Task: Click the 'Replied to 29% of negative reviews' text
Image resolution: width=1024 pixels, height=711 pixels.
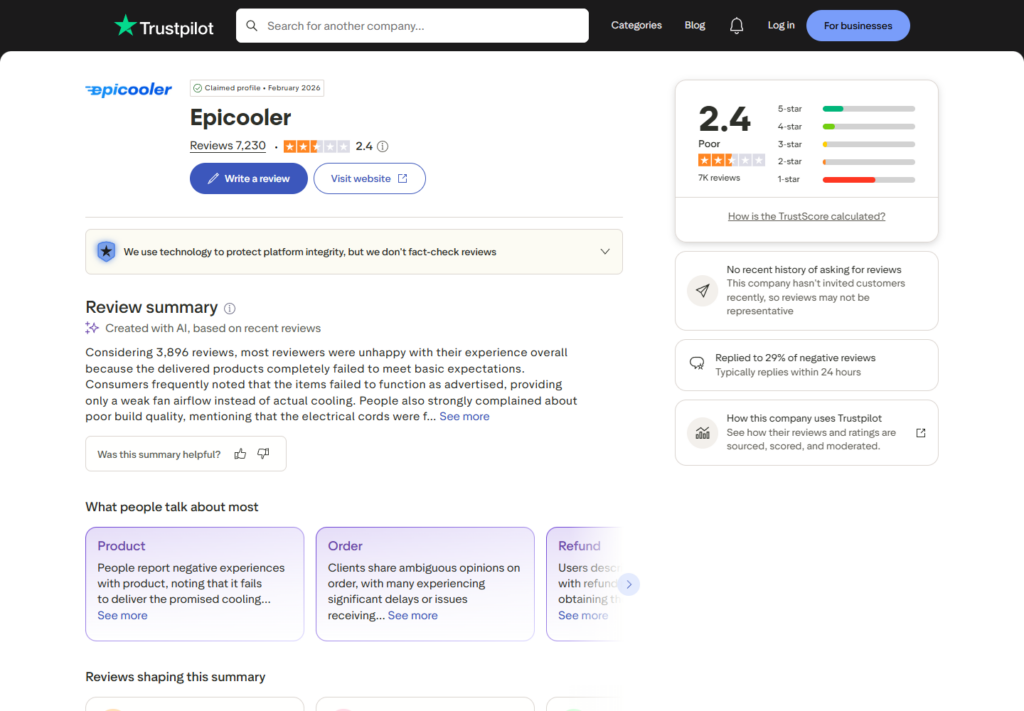Action: pyautogui.click(x=795, y=358)
